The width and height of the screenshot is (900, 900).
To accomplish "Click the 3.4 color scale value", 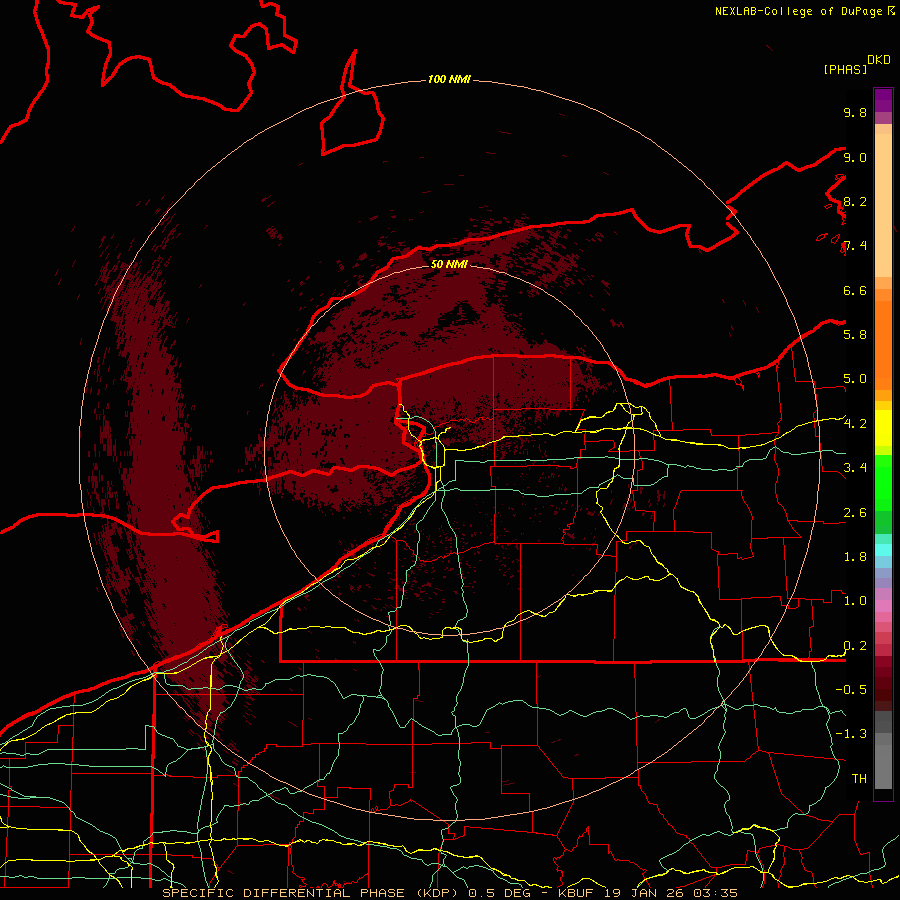I will pyautogui.click(x=855, y=468).
